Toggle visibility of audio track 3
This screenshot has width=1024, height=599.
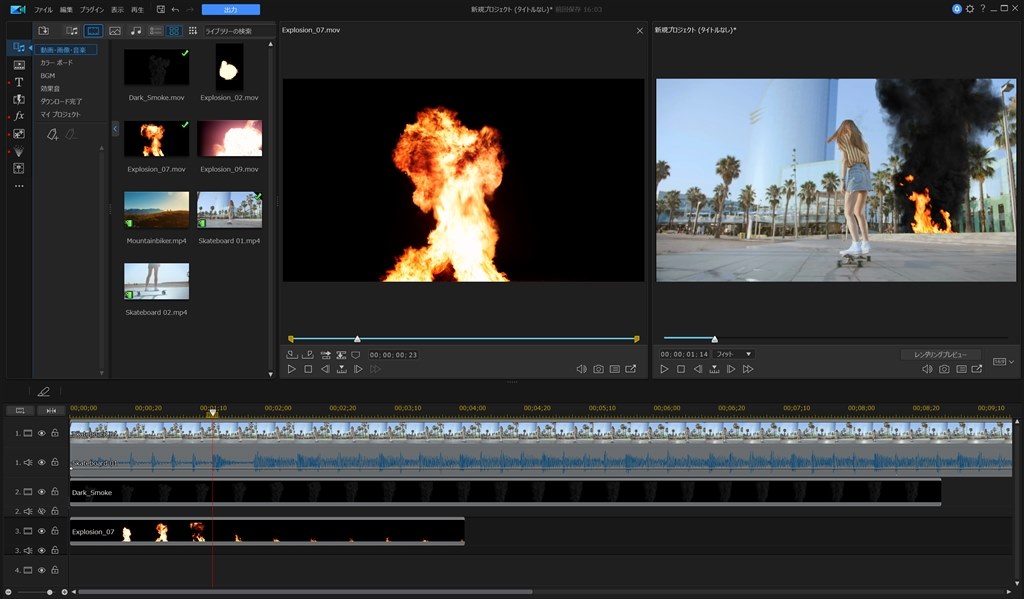click(x=42, y=551)
